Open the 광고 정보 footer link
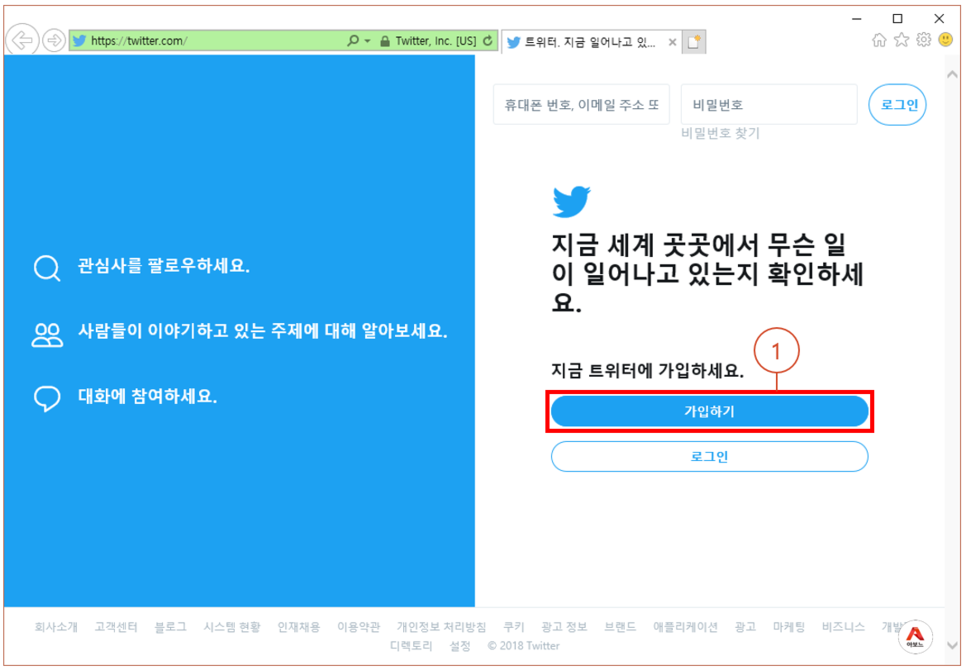The image size is (966, 670). (564, 627)
